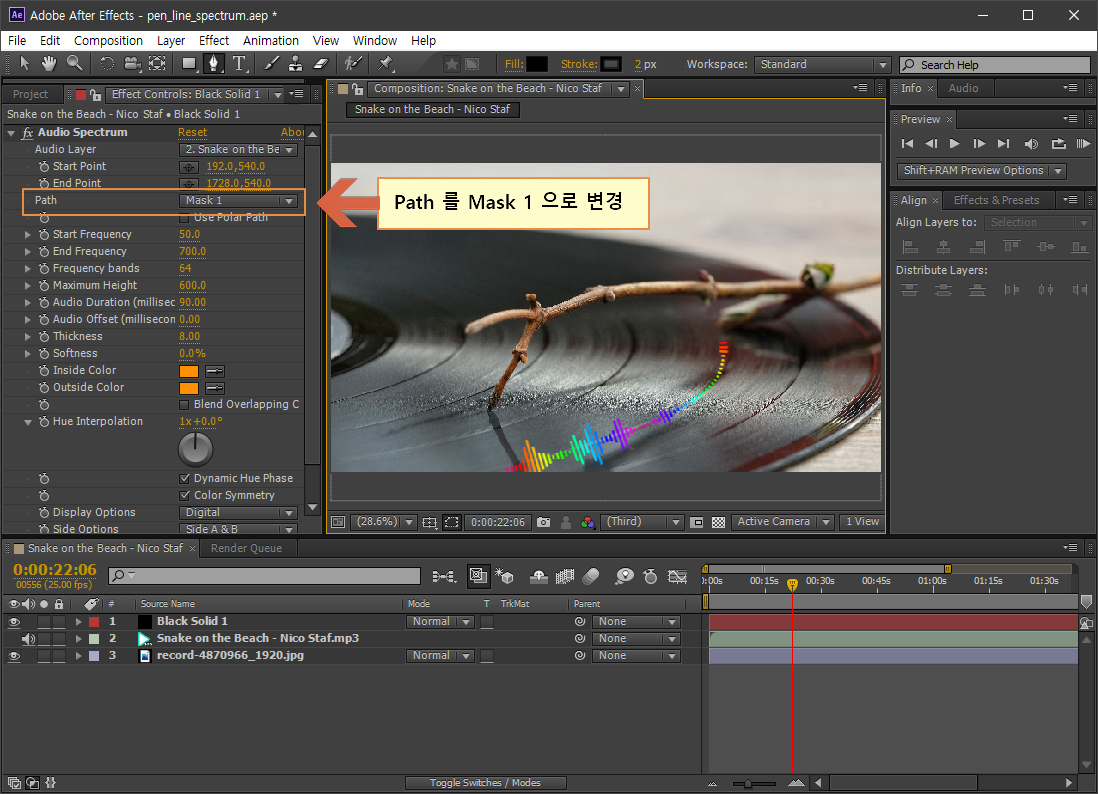Expand the Maximum Height property
The width and height of the screenshot is (1098, 794).
[28, 286]
